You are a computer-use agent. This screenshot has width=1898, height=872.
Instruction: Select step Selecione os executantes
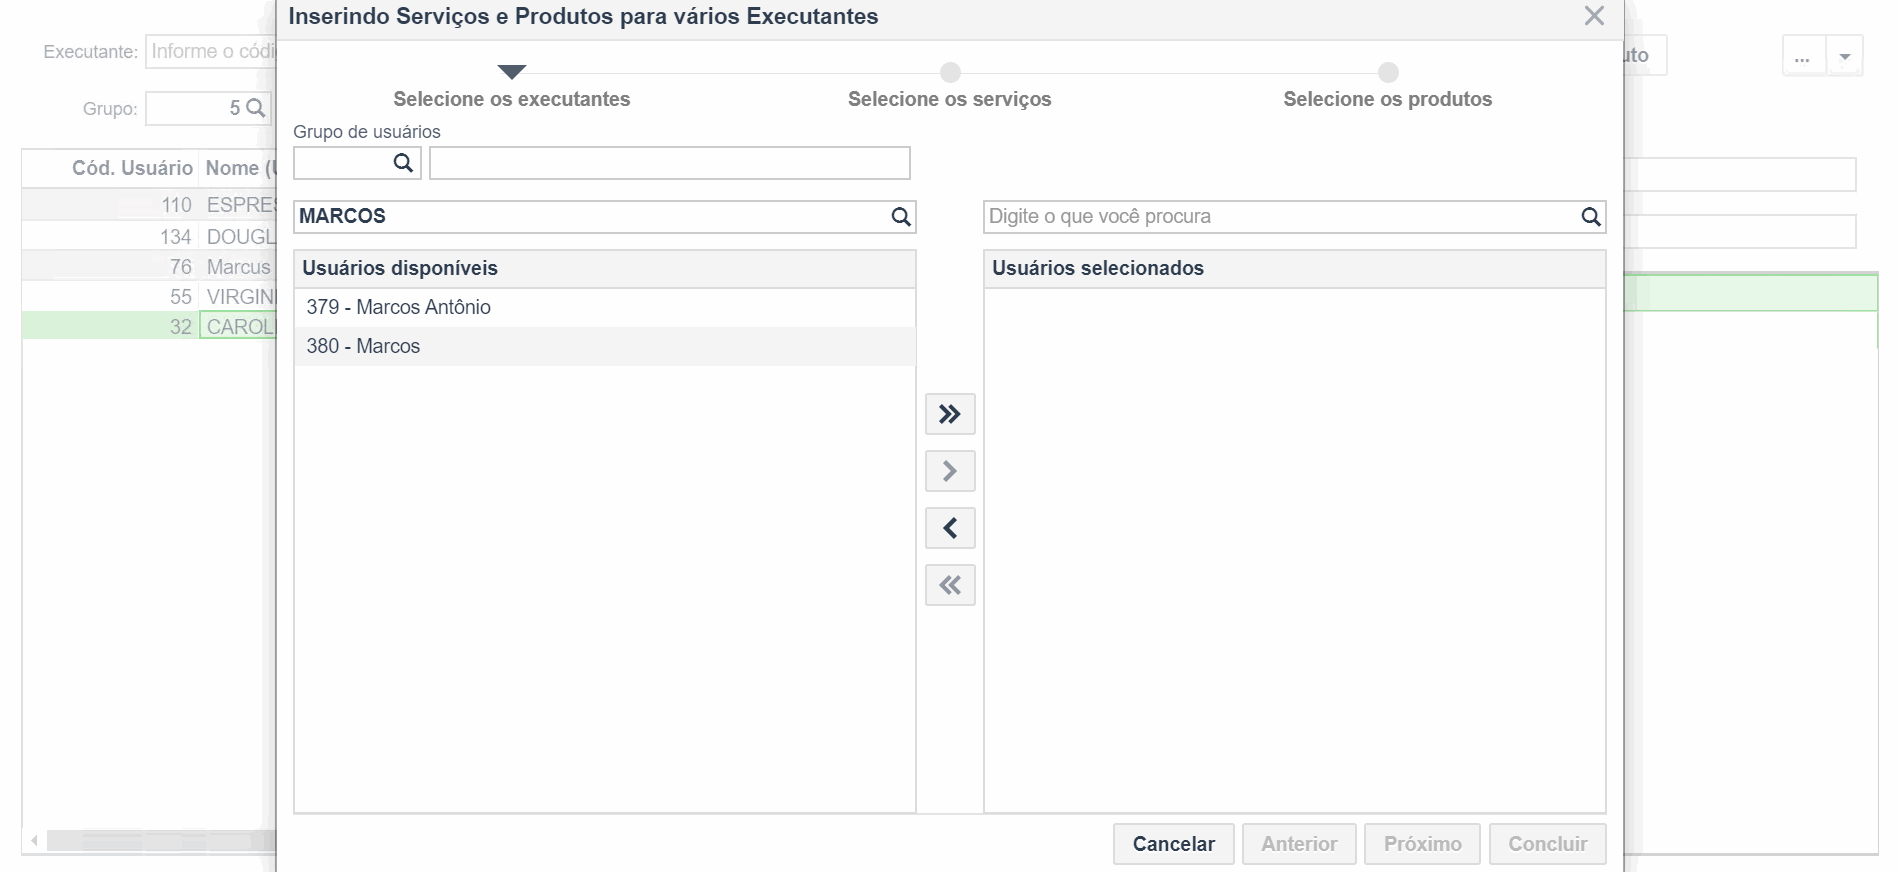coord(512,99)
